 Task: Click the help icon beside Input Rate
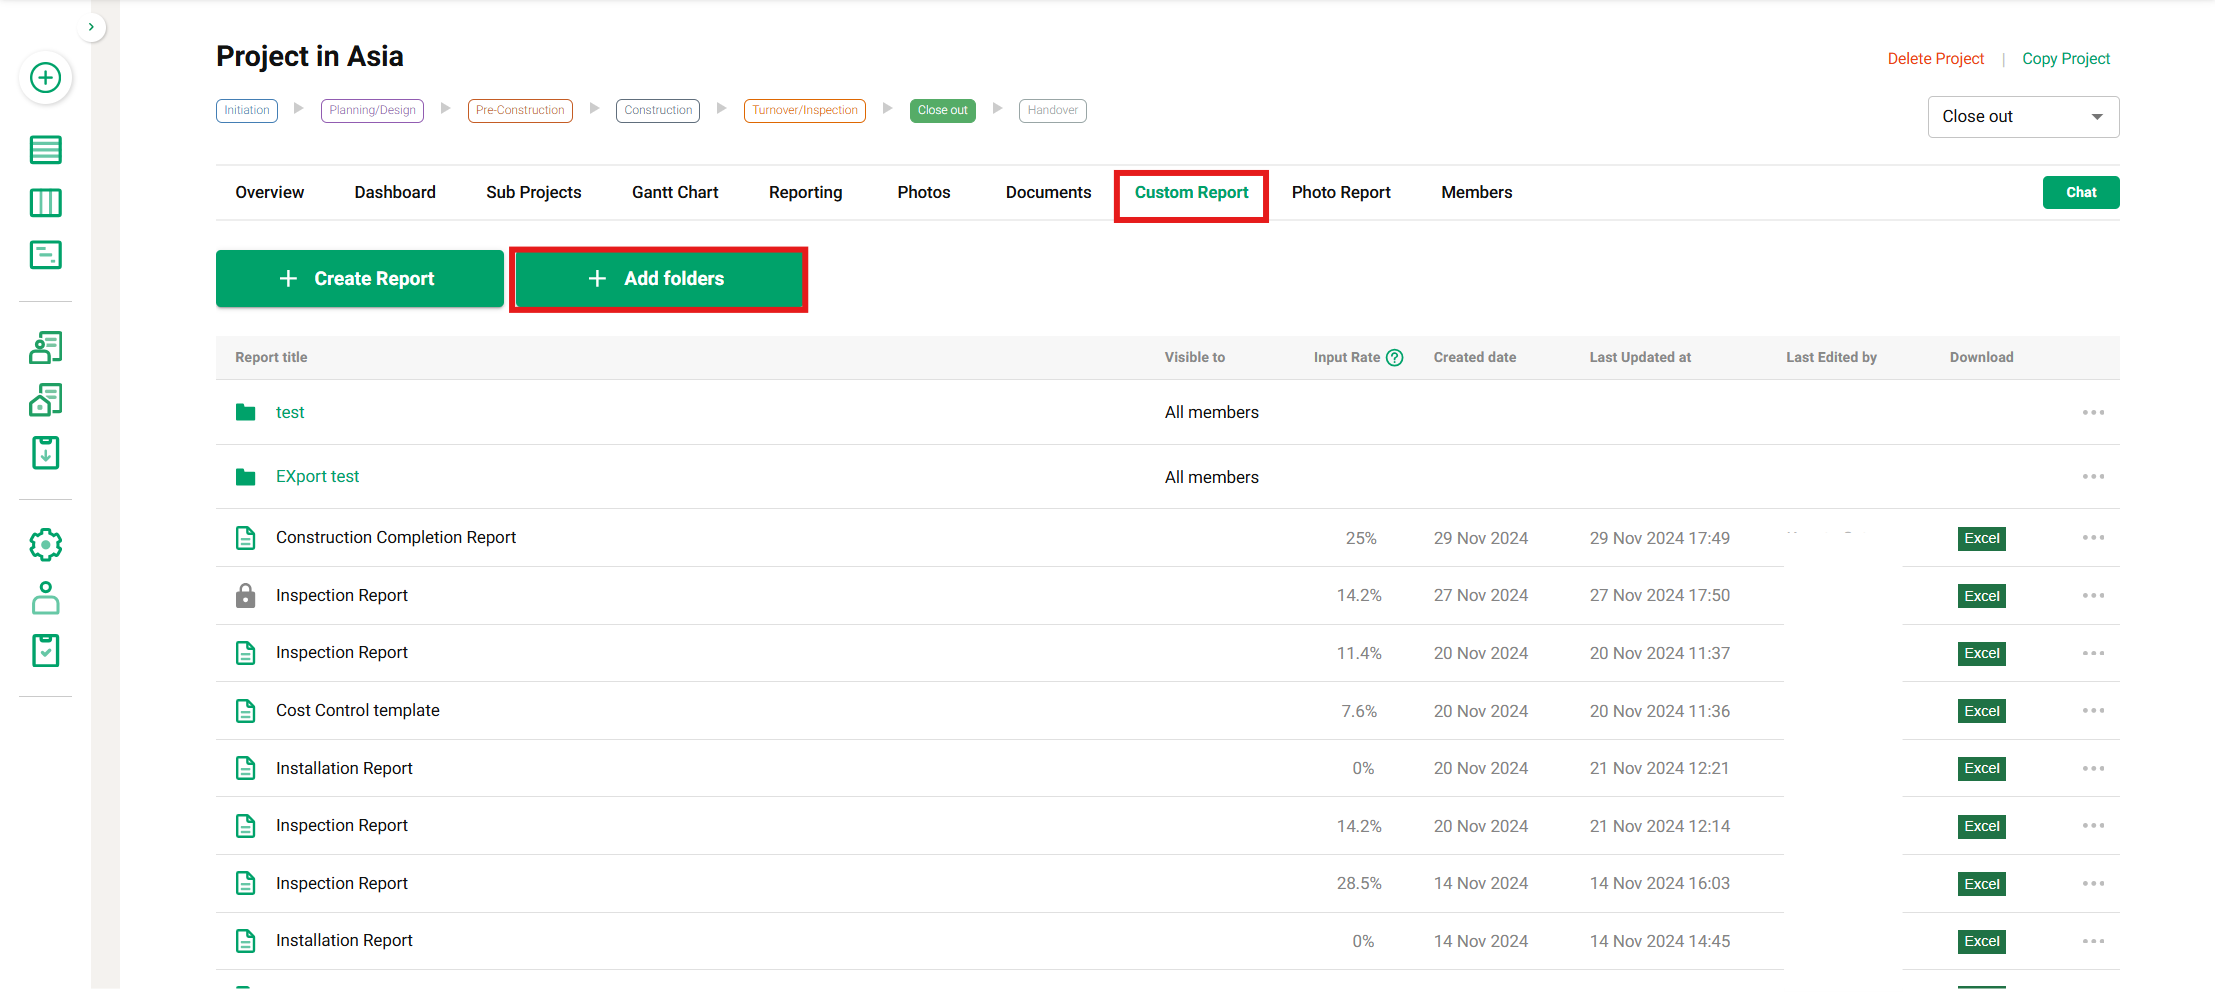1396,357
